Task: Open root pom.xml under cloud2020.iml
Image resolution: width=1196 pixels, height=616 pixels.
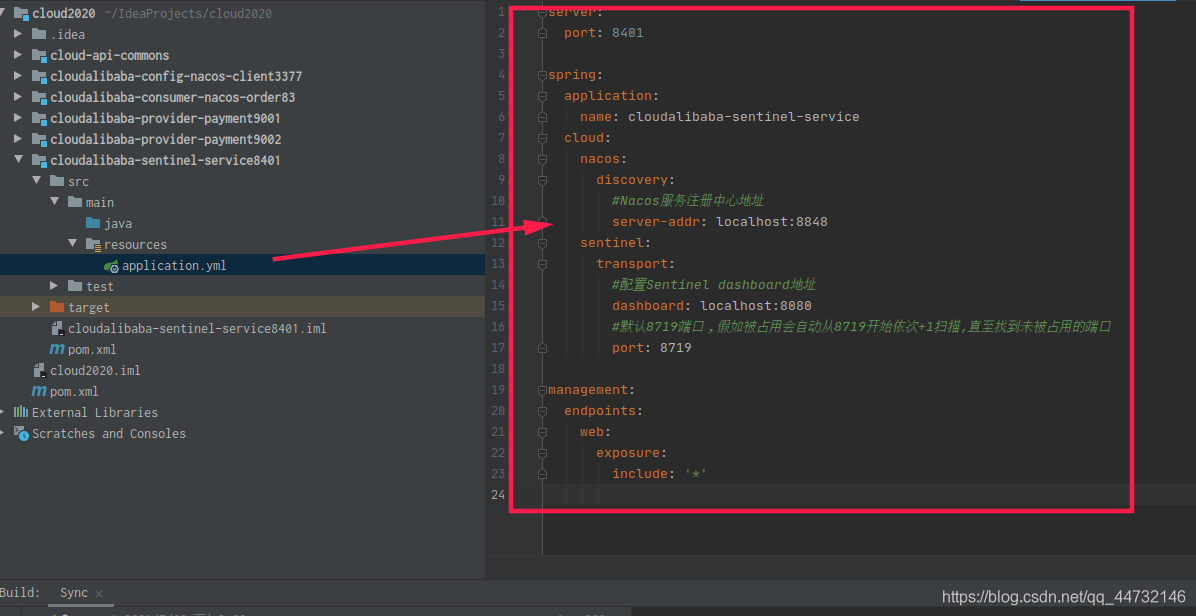Action: point(74,391)
